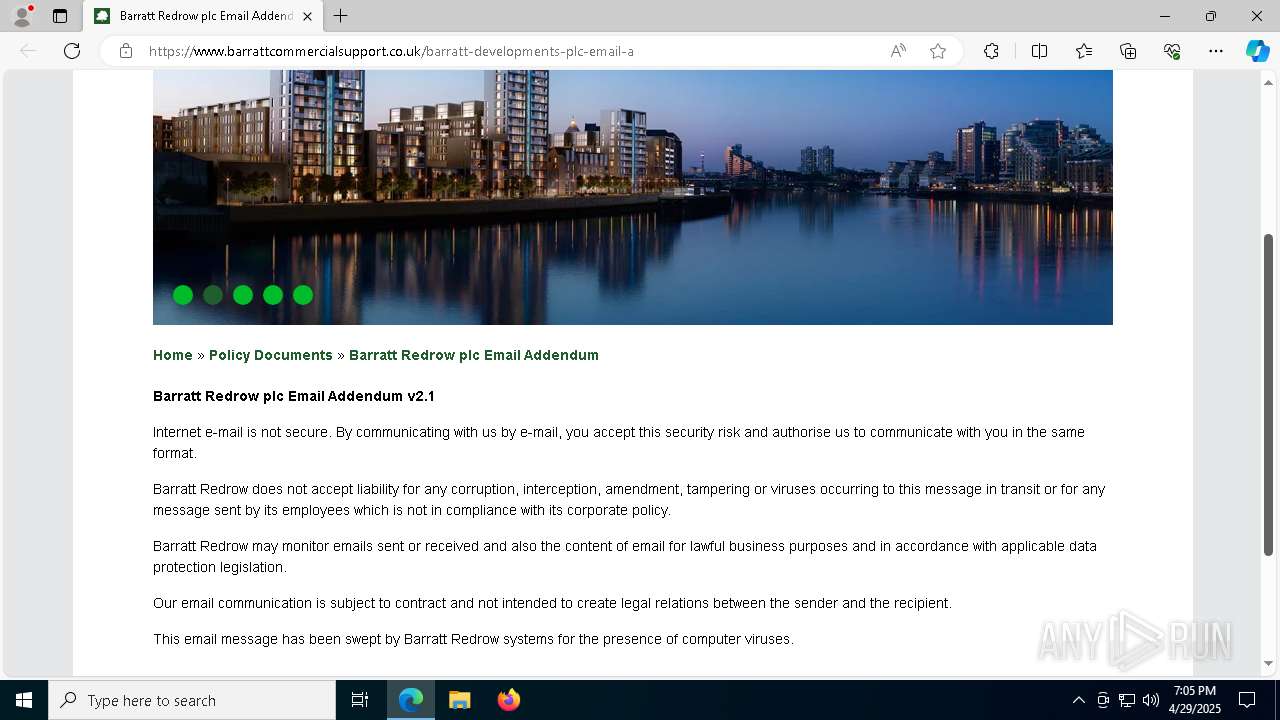
Task: Click the page vertical scrollbar thumb
Action: click(x=1268, y=395)
